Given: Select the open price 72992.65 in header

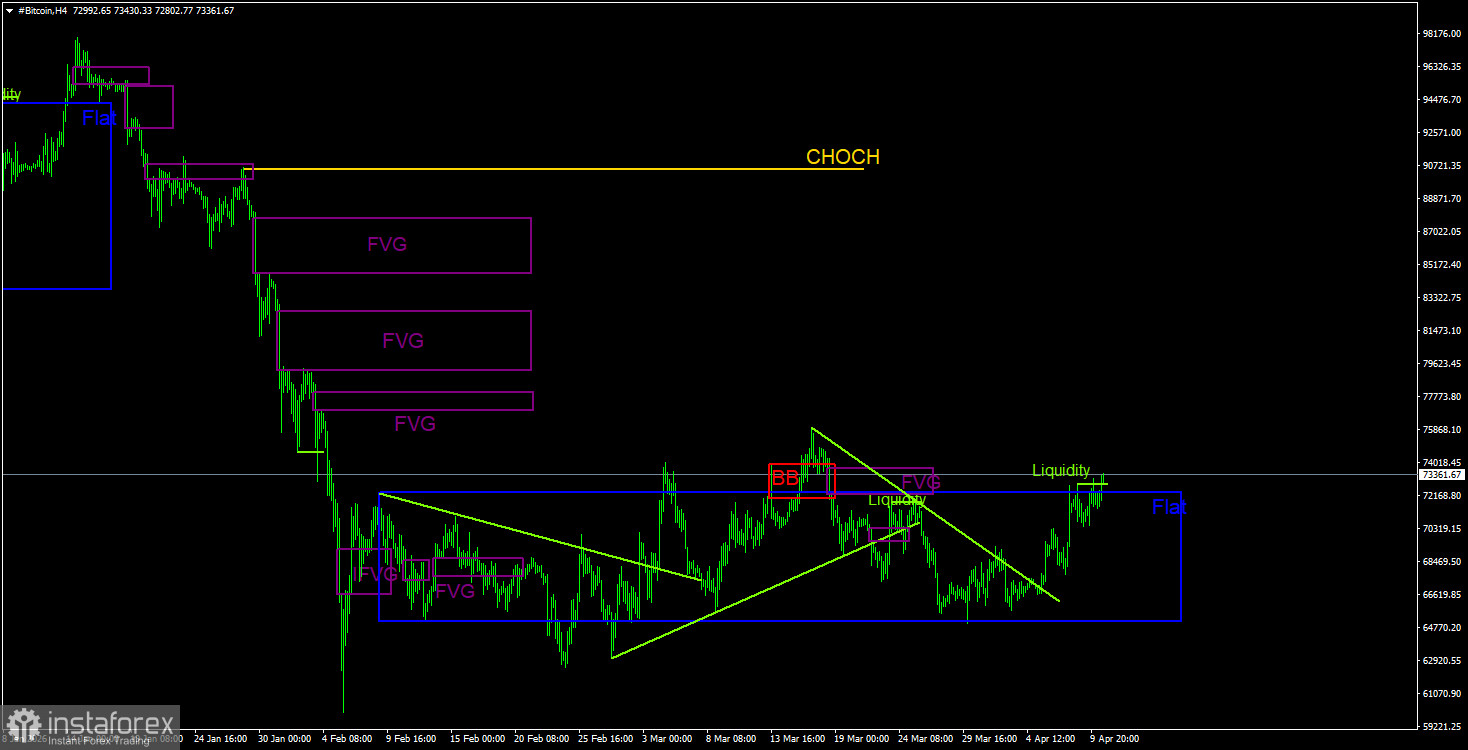Looking at the screenshot, I should tap(91, 10).
